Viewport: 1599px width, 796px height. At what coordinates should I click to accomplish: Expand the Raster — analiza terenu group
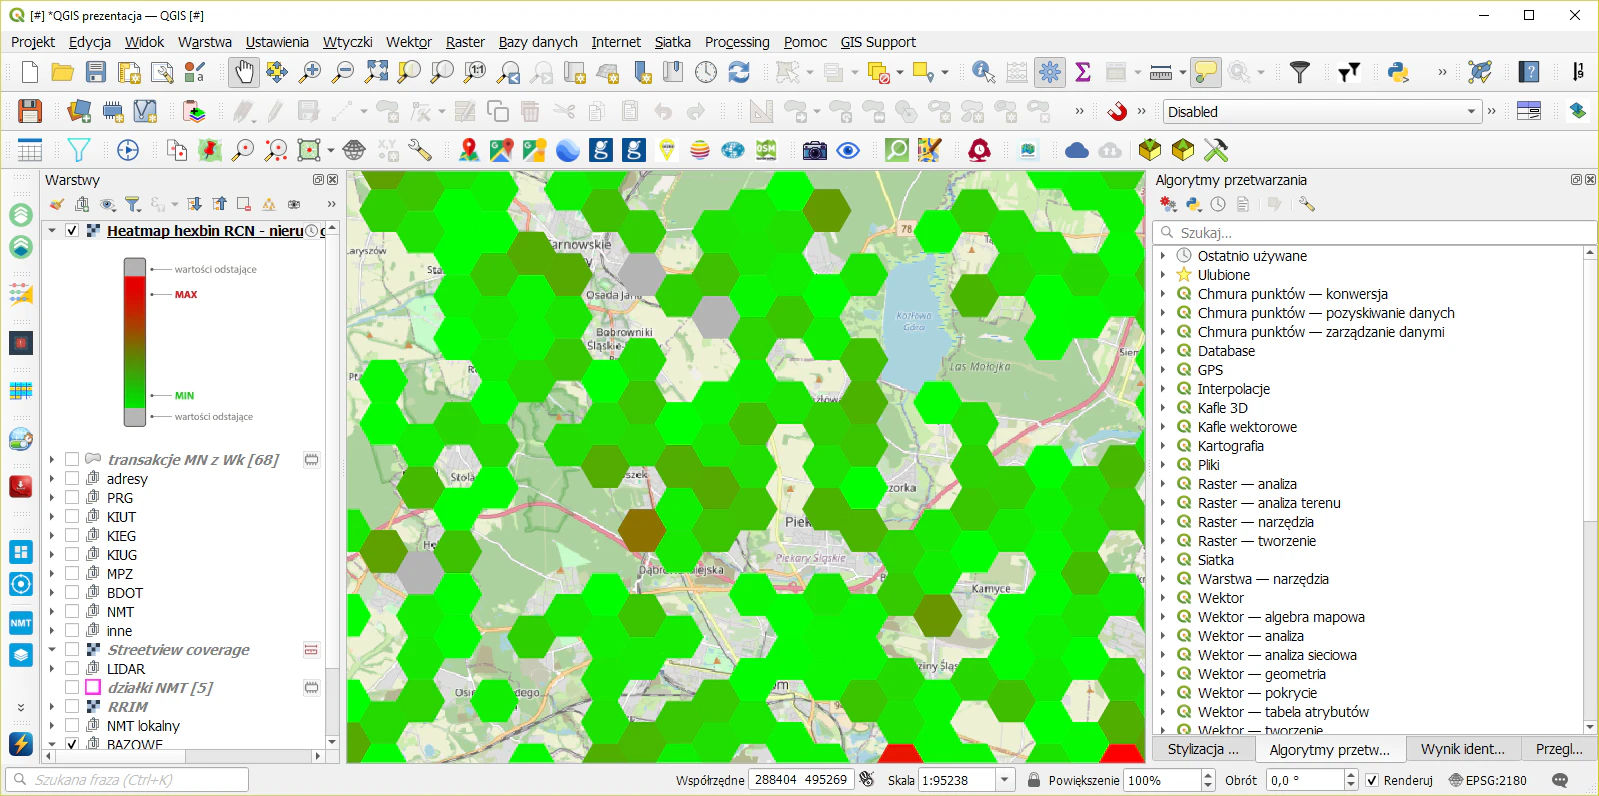[1163, 503]
